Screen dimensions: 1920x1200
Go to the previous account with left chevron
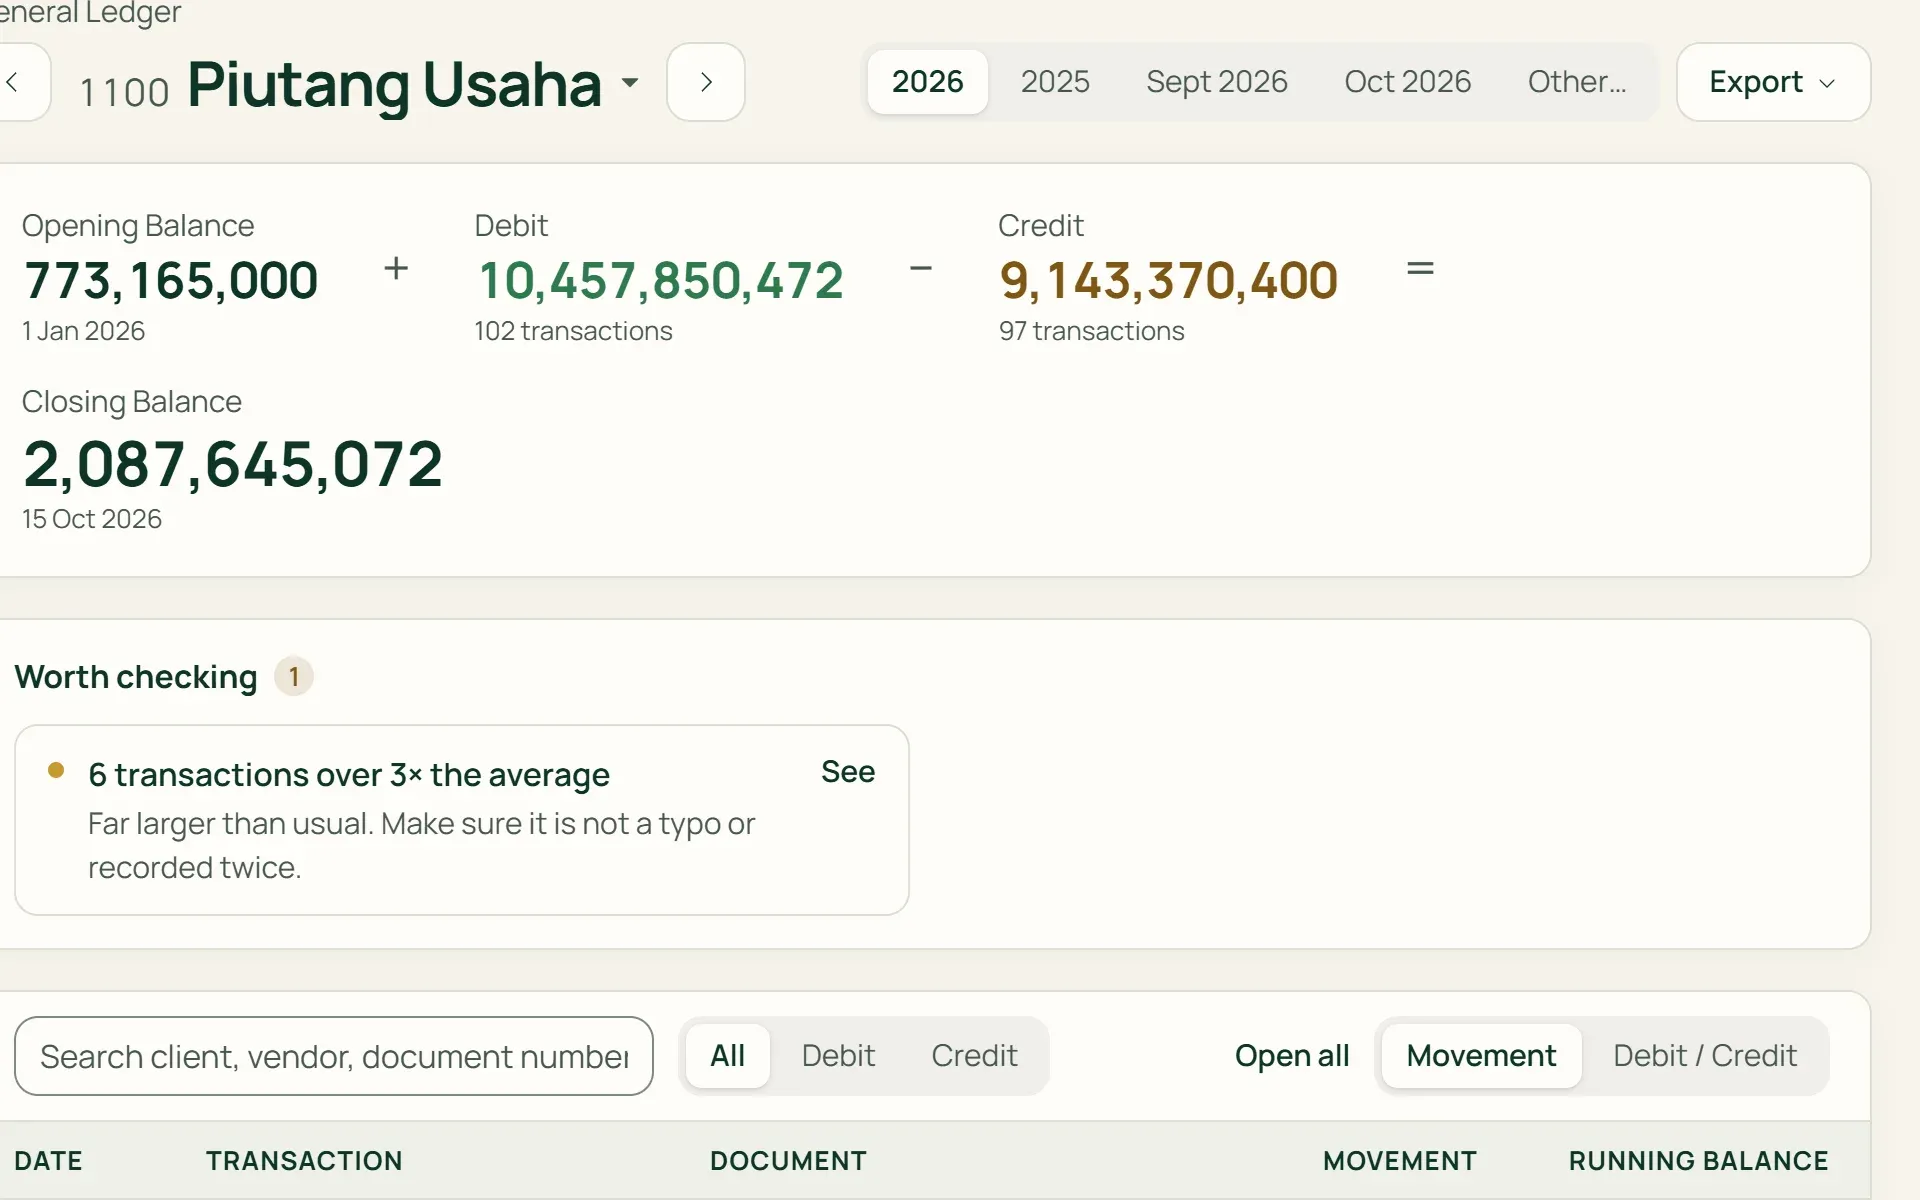(x=18, y=82)
